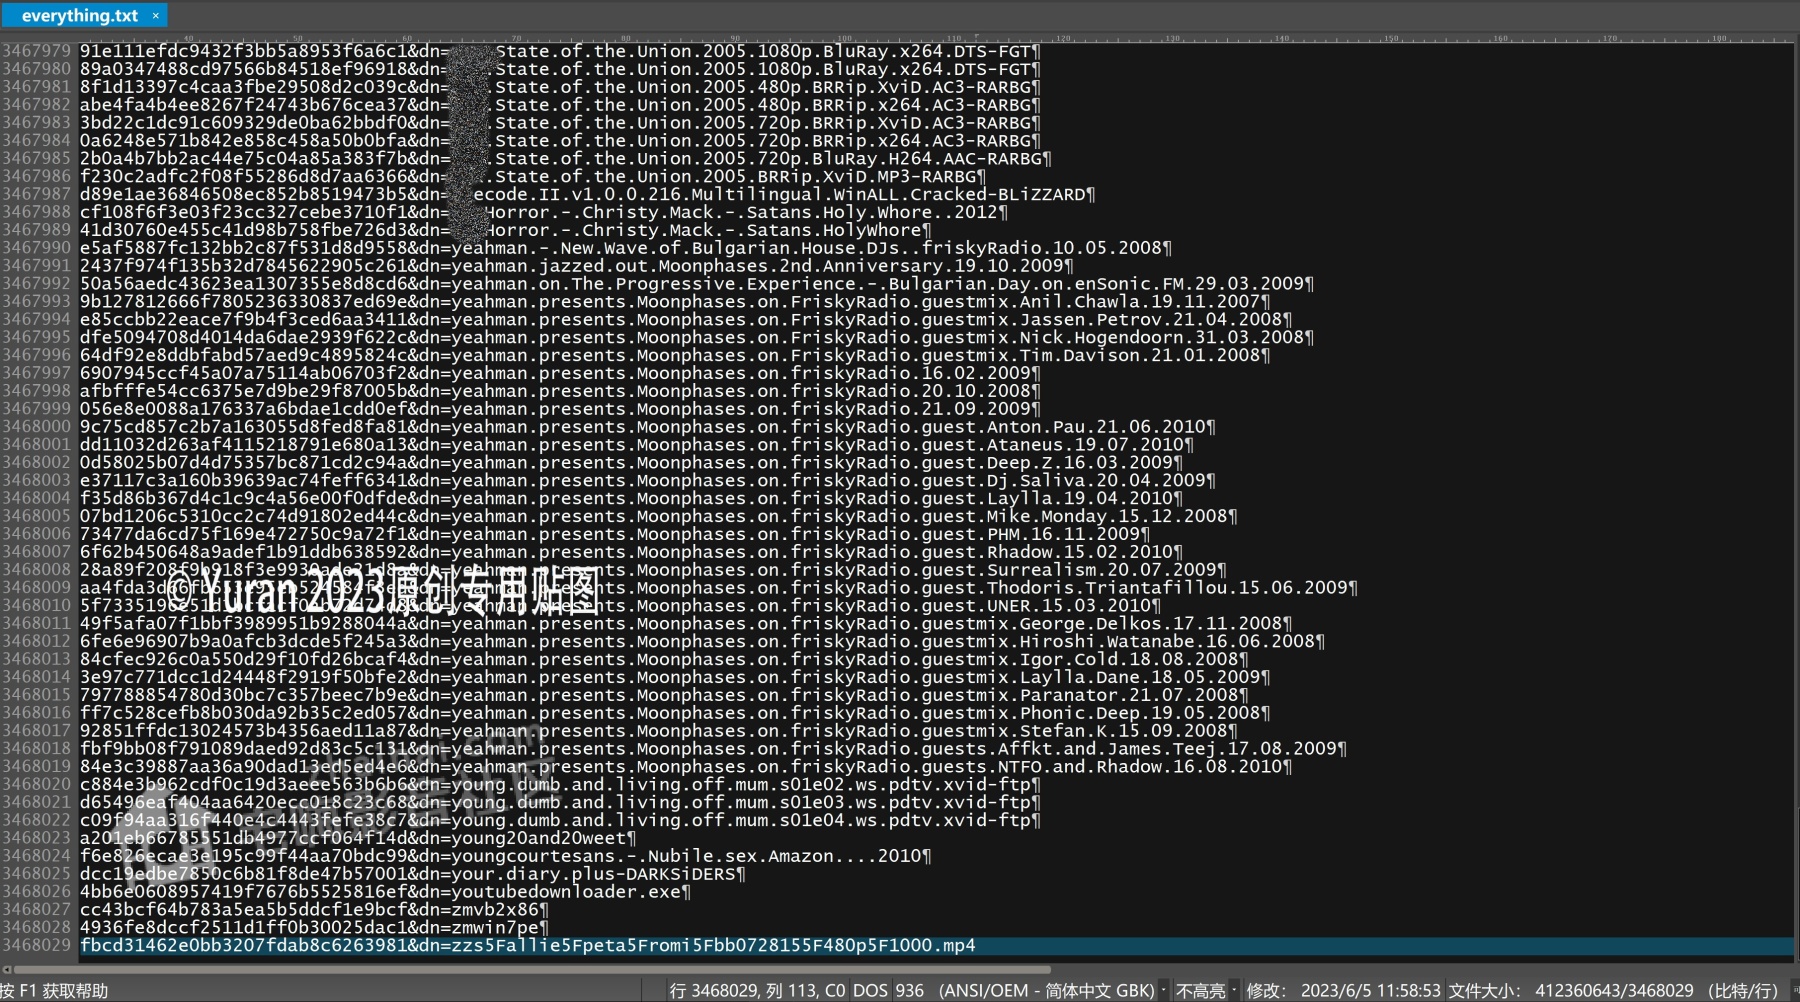The width and height of the screenshot is (1800, 1002).
Task: Close the everything.txt tab
Action: 156,16
